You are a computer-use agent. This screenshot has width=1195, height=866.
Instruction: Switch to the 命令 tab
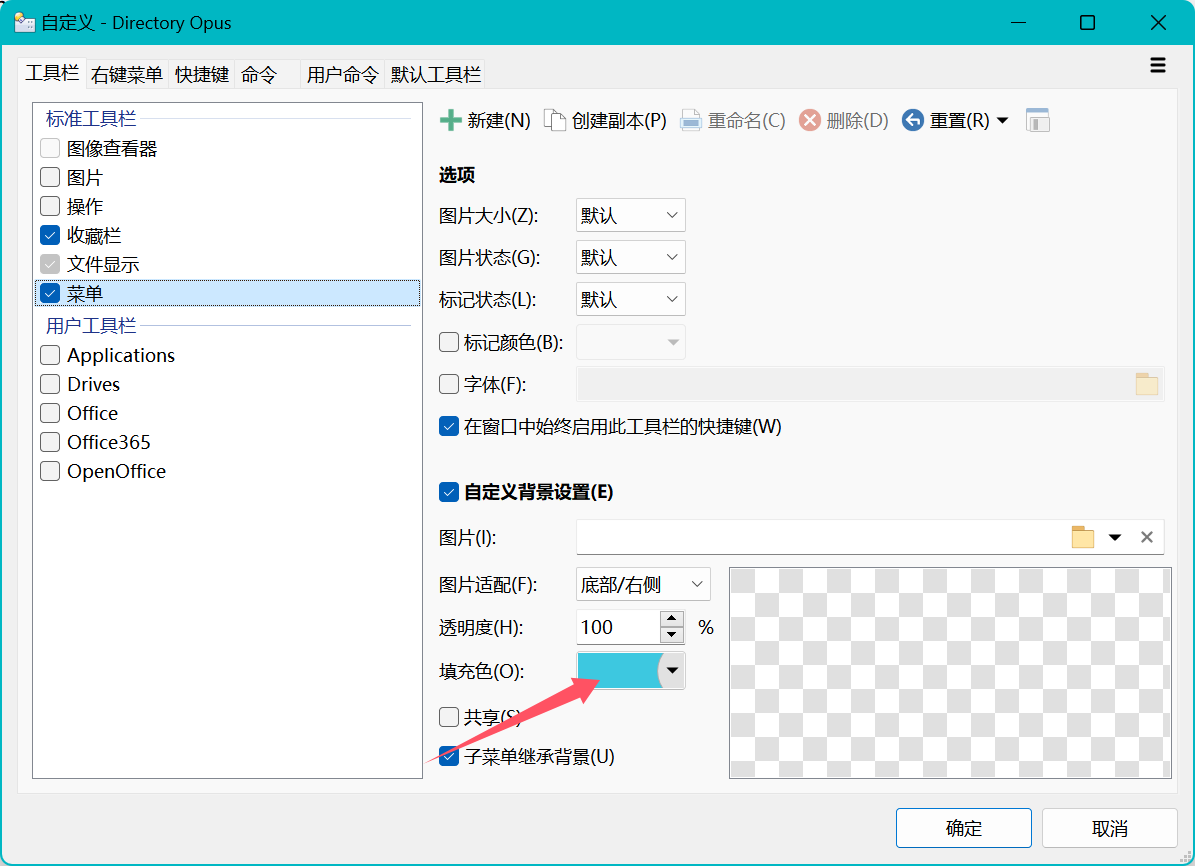coord(267,75)
